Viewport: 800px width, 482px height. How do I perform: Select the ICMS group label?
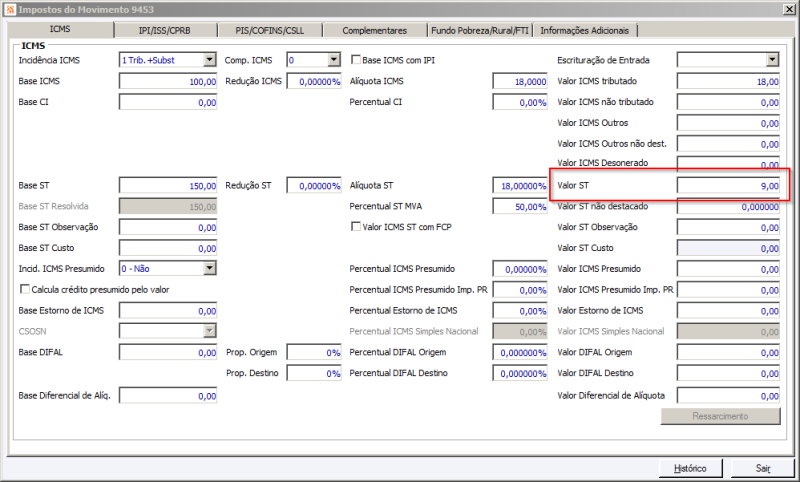[x=33, y=46]
